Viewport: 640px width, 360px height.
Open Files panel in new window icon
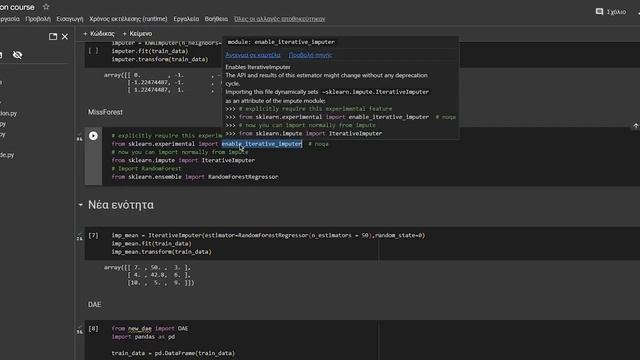pyautogui.click(x=53, y=36)
